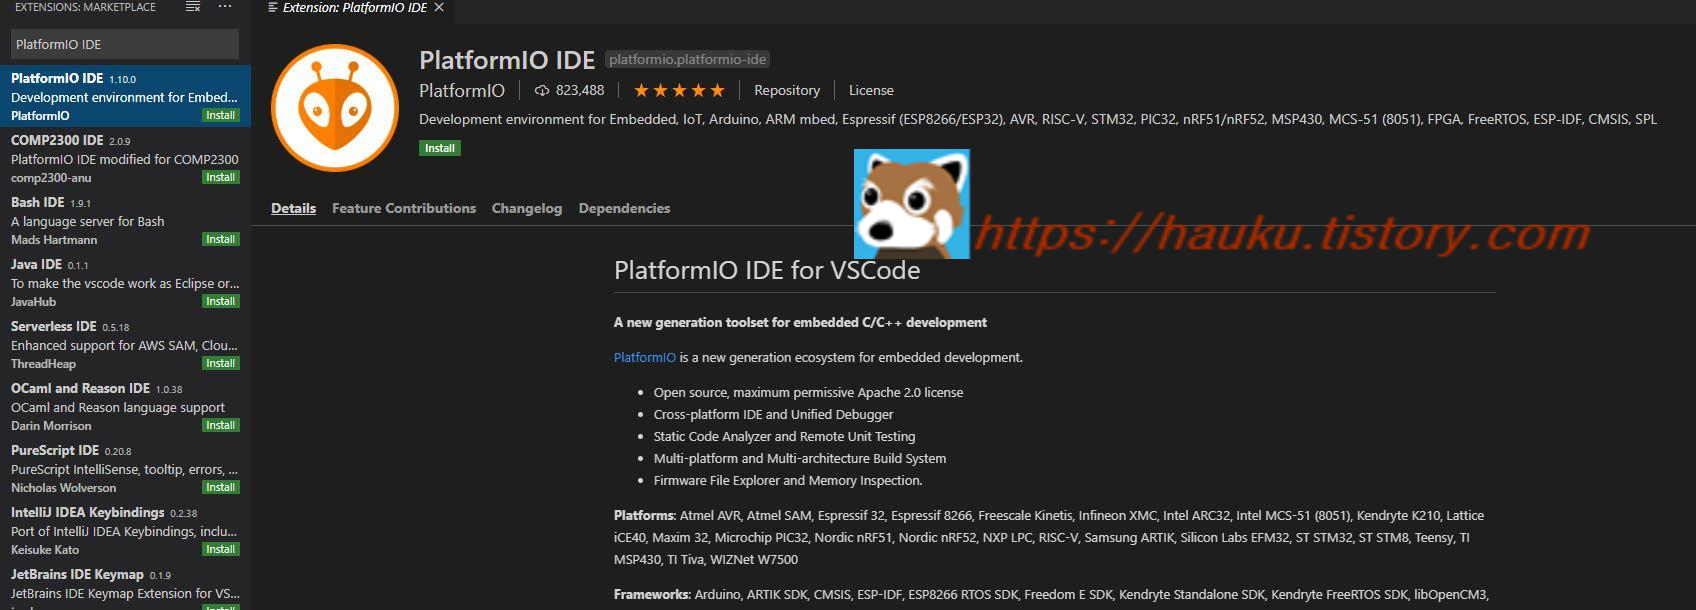Select the OCaml and Reason IDE entry

pos(125,406)
